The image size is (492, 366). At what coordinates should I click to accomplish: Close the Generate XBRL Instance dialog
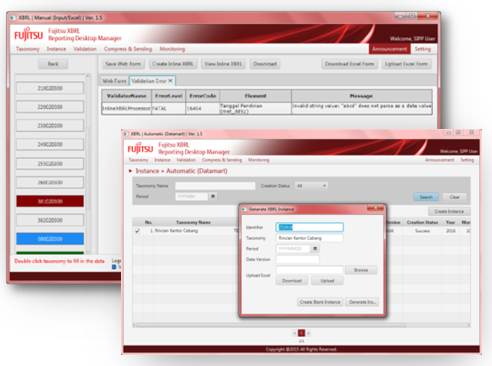point(375,208)
